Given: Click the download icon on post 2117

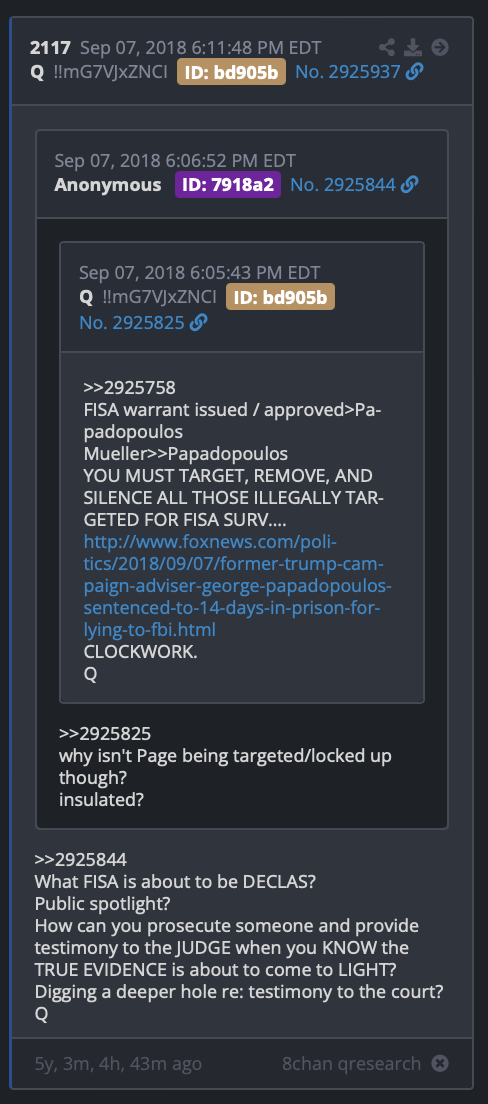Looking at the screenshot, I should [413, 48].
